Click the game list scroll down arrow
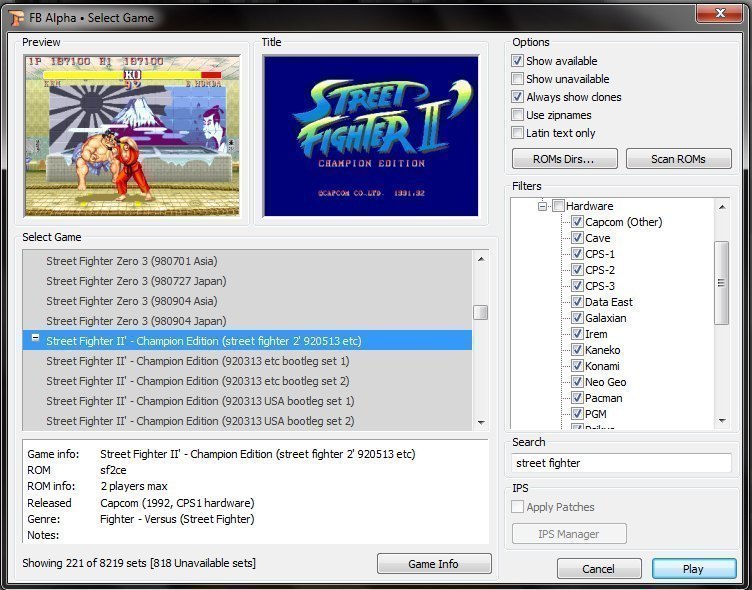 [x=481, y=423]
